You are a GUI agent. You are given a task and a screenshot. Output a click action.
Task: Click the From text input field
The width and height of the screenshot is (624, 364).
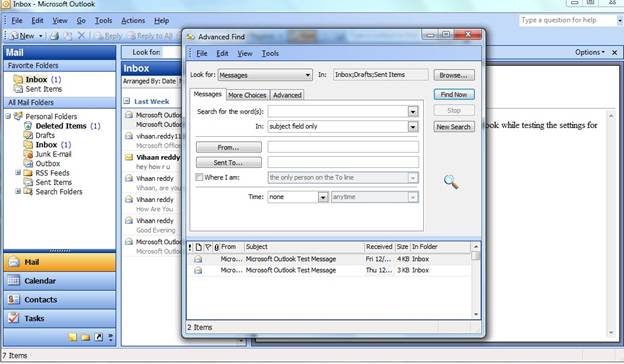click(x=343, y=147)
